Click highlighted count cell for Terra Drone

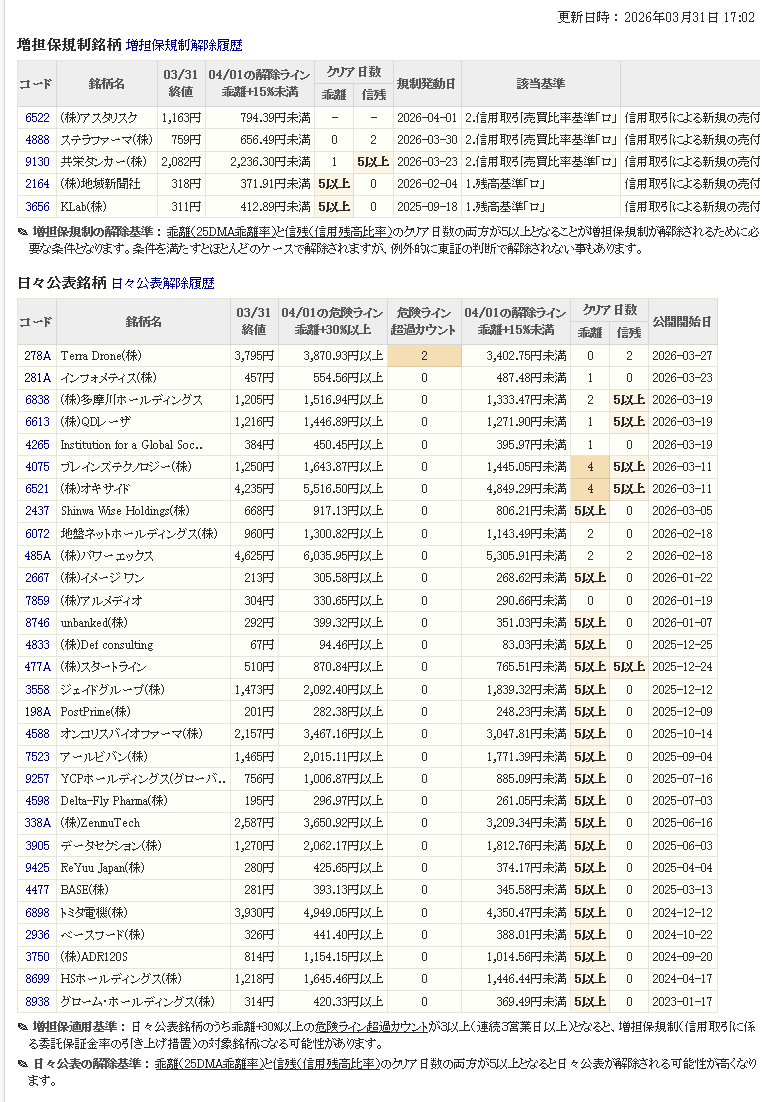pos(424,356)
